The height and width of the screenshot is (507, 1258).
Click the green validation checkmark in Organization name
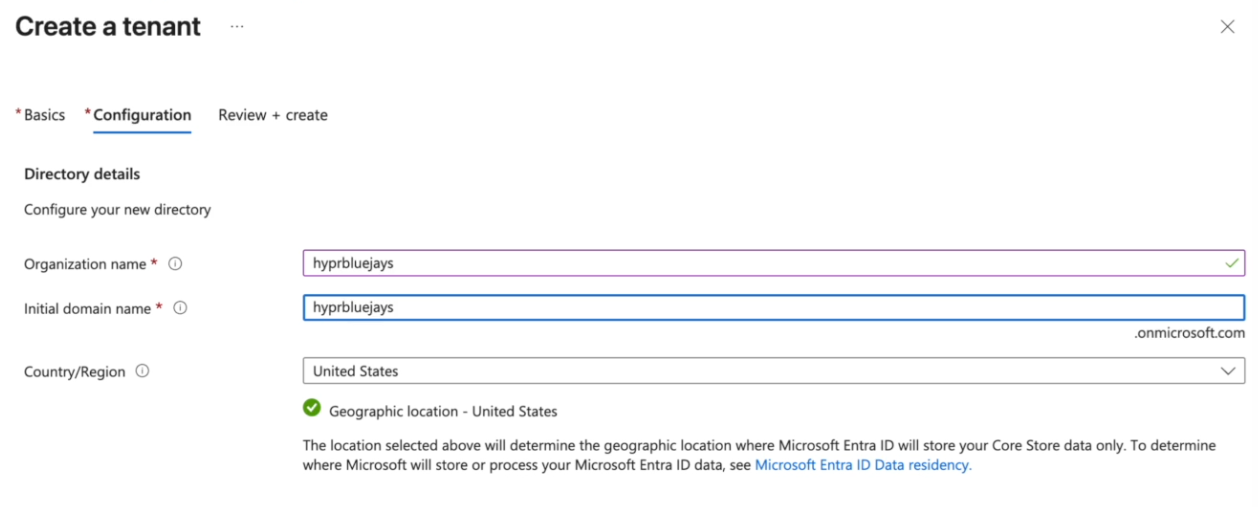click(x=1231, y=263)
